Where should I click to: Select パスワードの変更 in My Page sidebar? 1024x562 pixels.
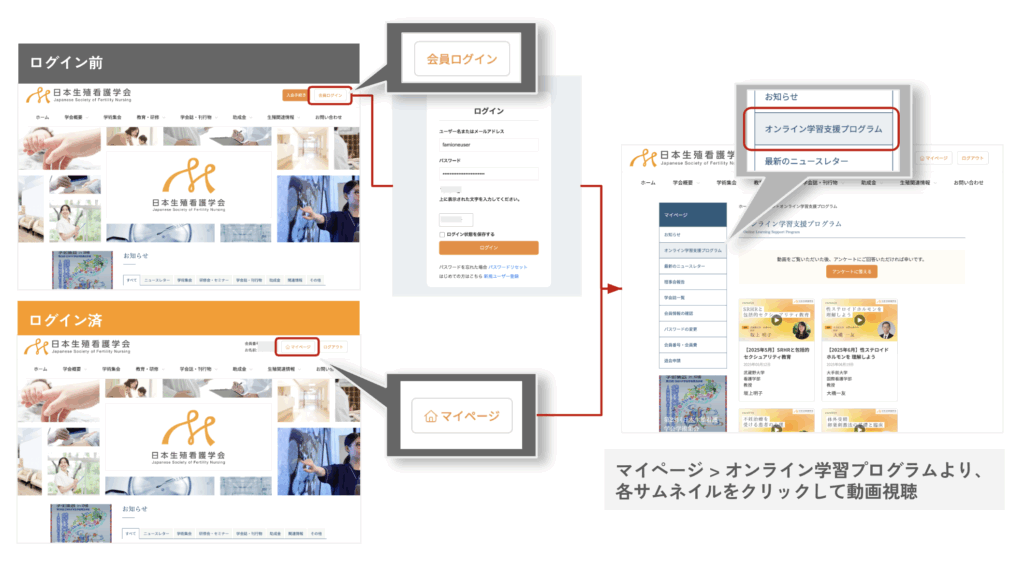click(x=681, y=329)
